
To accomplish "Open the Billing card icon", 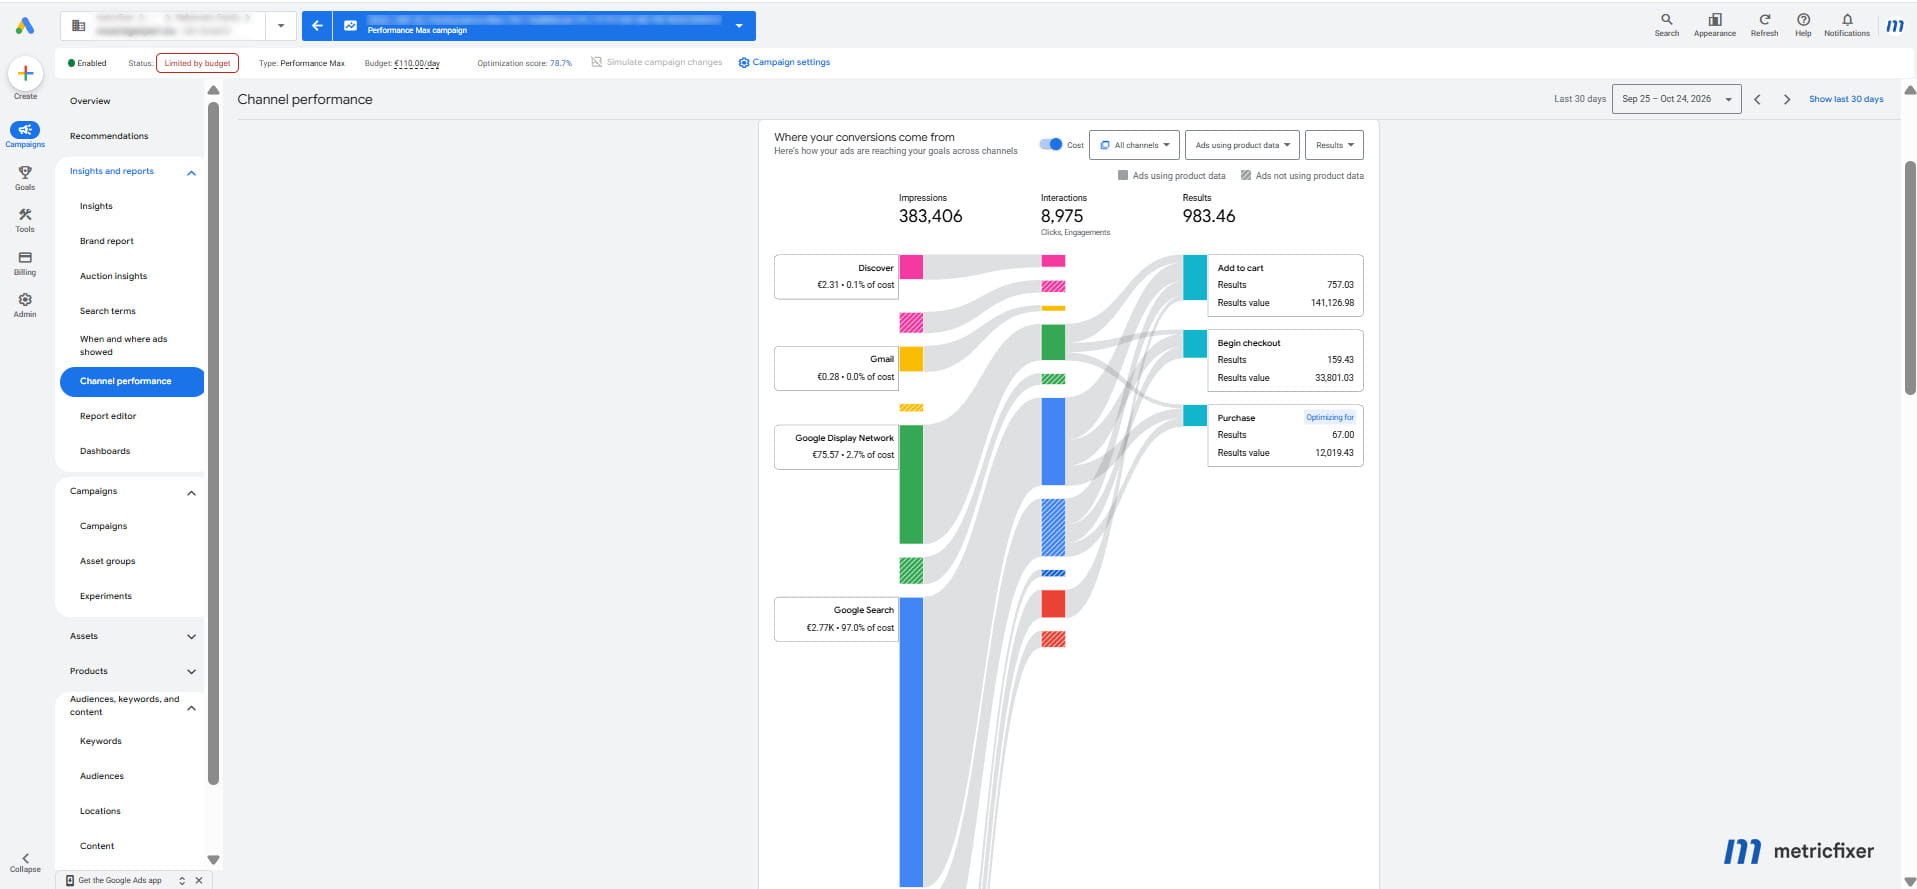I will coord(25,257).
